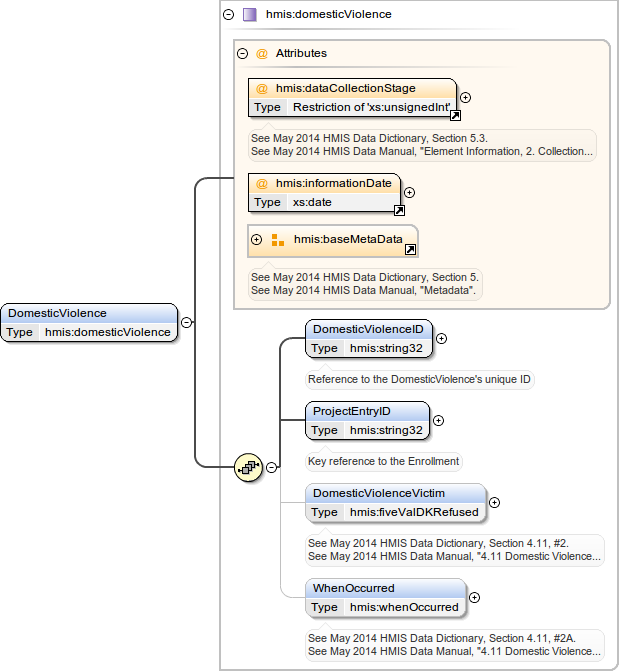Click the hmis:domesticViolence complex type icon

(x=249, y=15)
